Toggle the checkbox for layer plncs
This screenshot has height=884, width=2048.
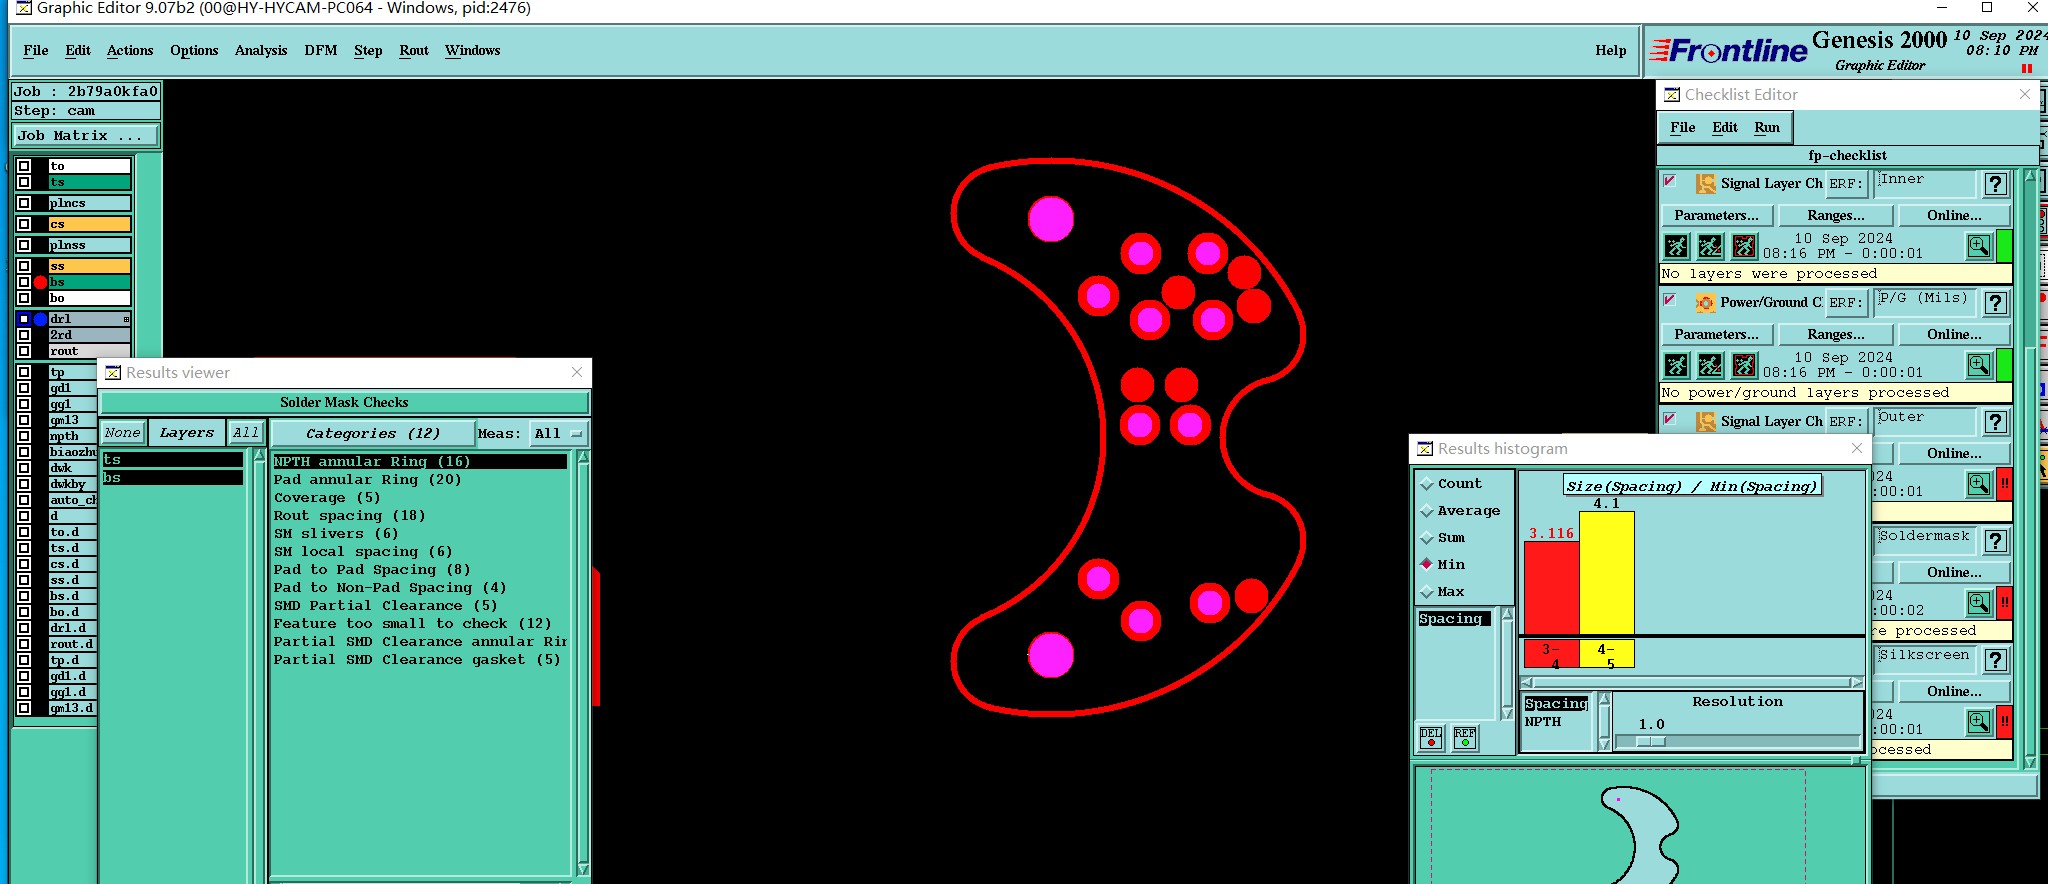[x=24, y=203]
